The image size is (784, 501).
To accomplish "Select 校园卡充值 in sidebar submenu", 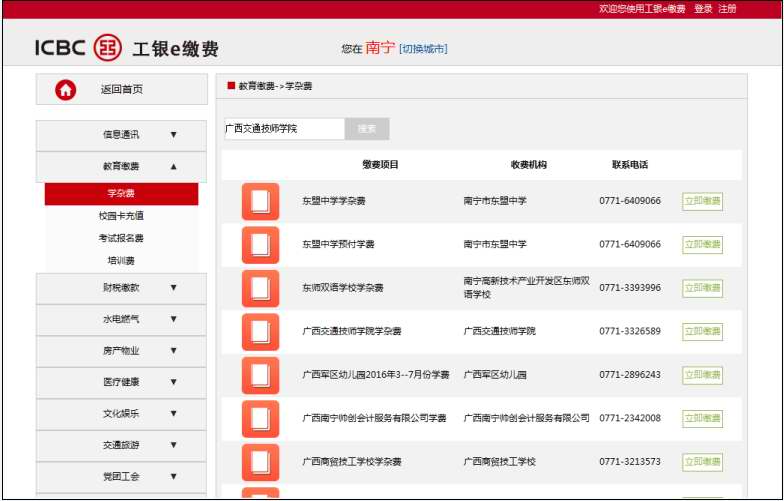I will 121,215.
